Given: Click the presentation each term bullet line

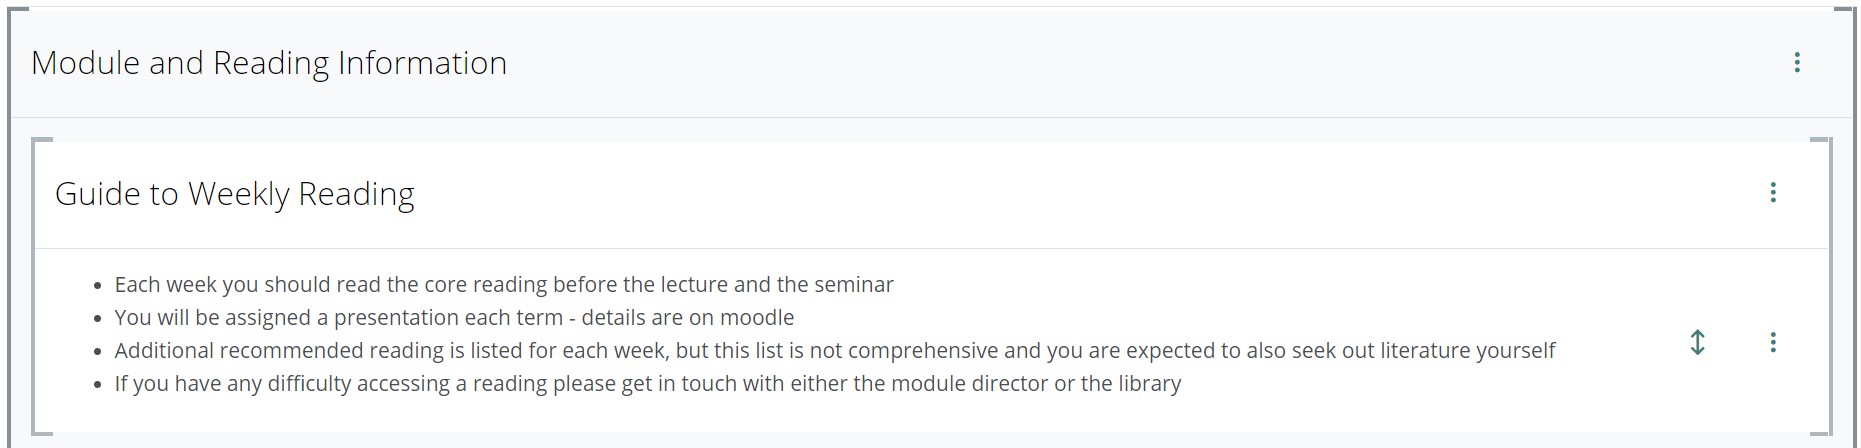Looking at the screenshot, I should (454, 318).
